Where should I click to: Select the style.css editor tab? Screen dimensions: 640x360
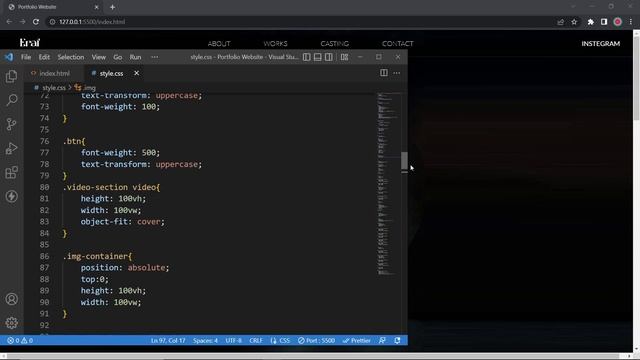click(x=111, y=73)
